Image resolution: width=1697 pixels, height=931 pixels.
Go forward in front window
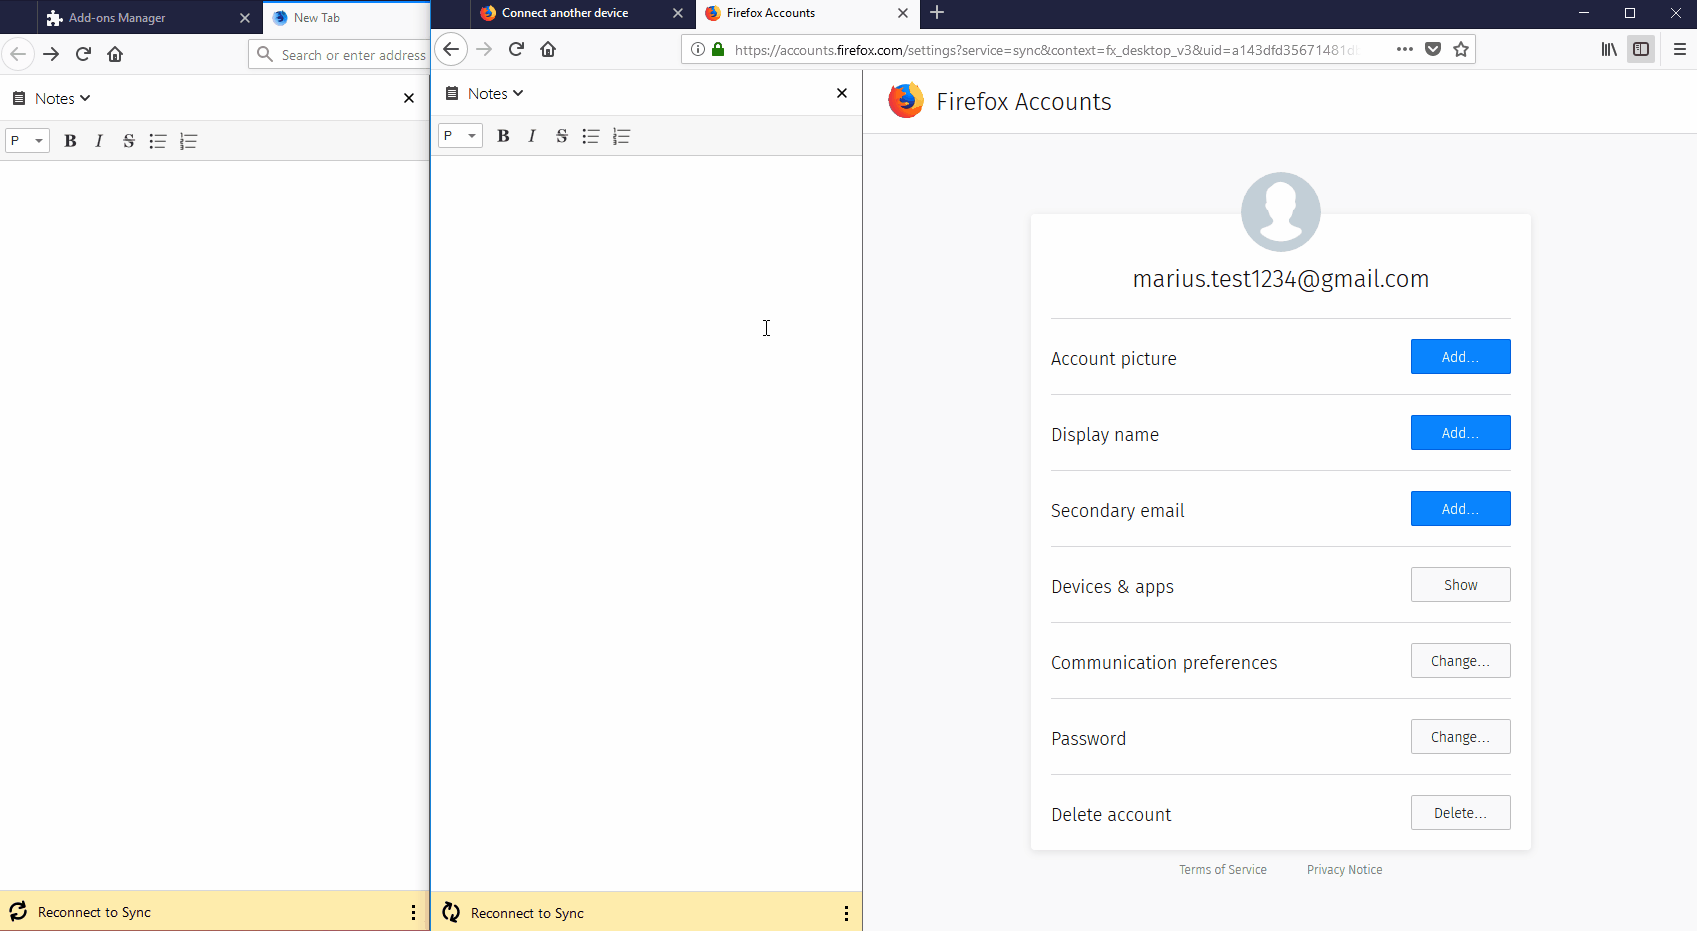(x=484, y=49)
